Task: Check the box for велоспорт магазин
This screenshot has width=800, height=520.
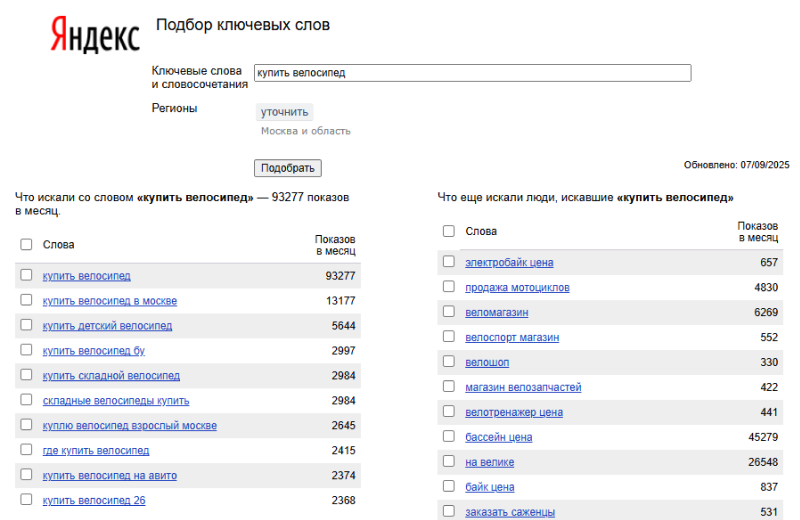Action: tap(448, 336)
